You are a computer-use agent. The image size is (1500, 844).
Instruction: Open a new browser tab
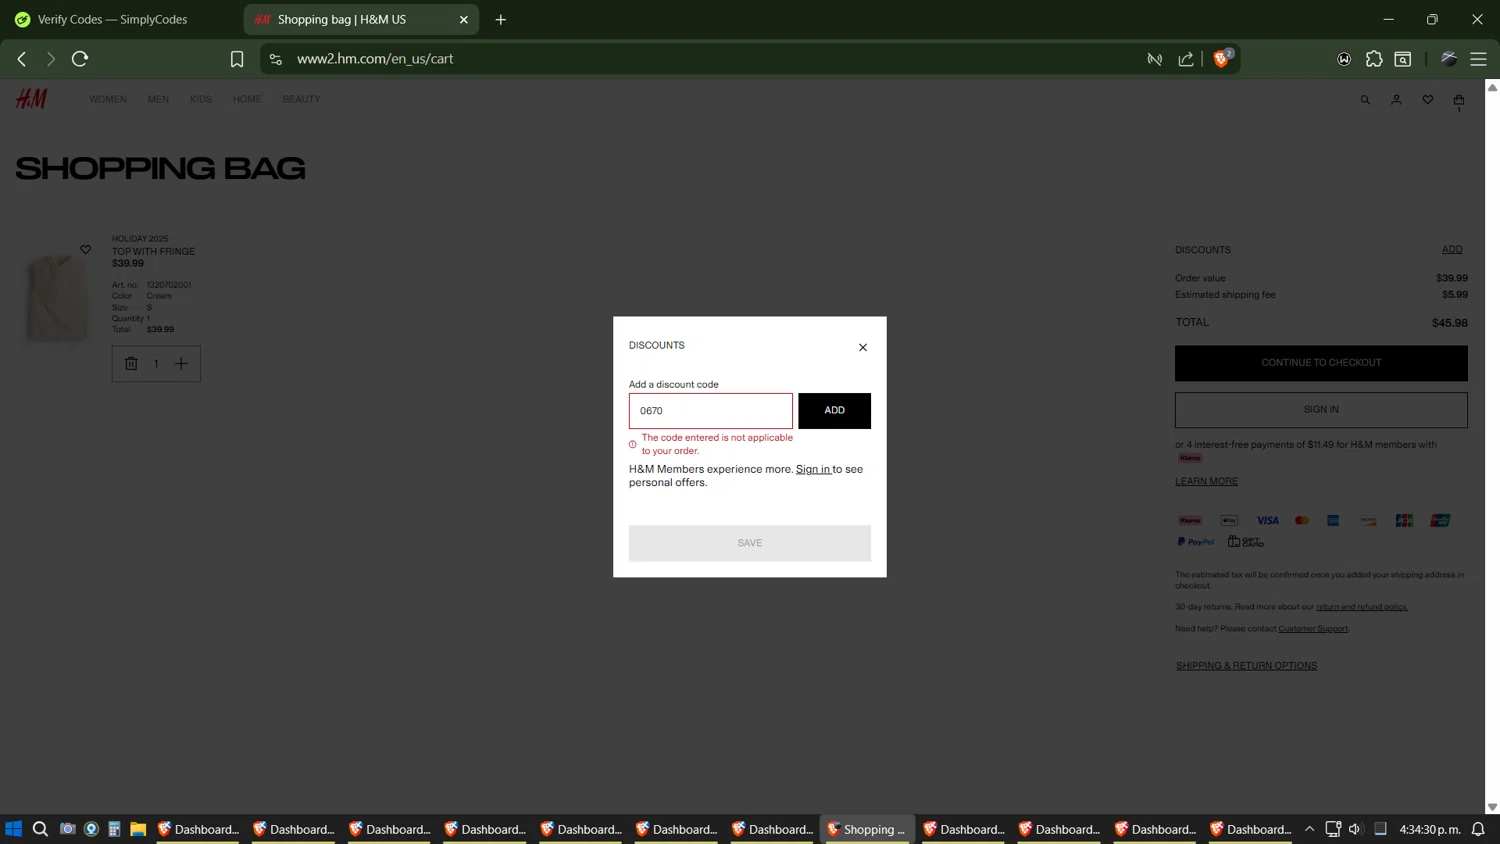click(x=501, y=19)
